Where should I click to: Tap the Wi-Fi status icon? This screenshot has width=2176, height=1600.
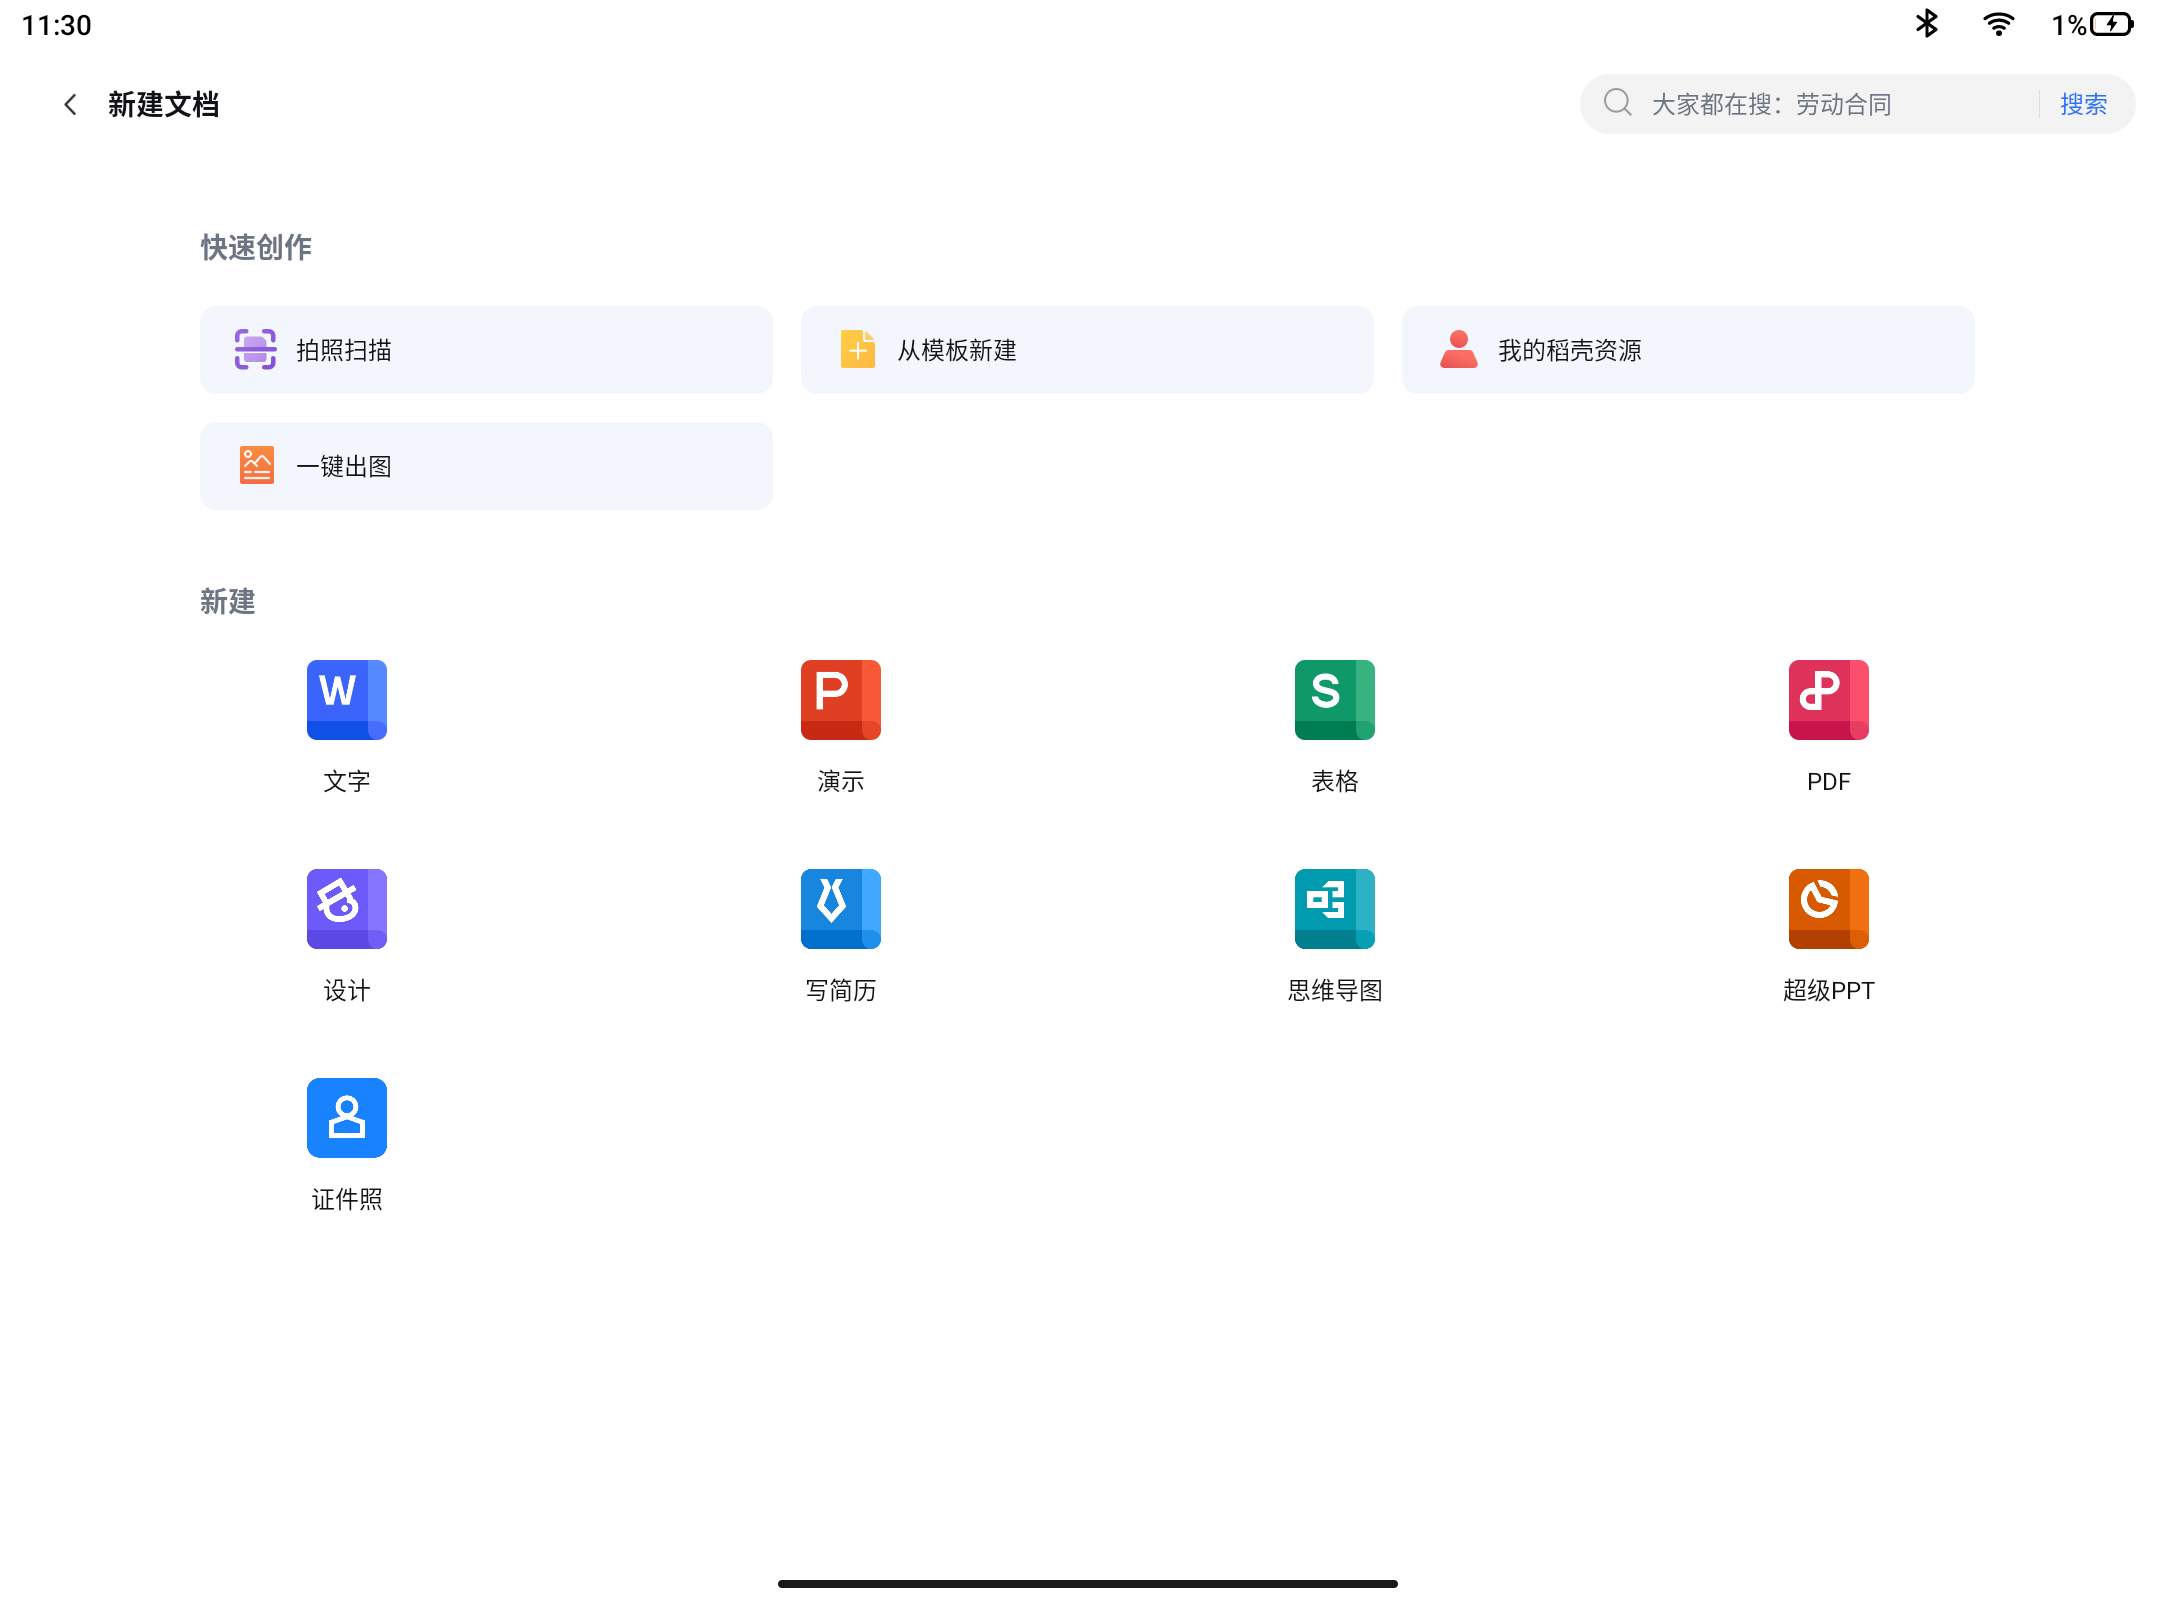coord(1998,24)
